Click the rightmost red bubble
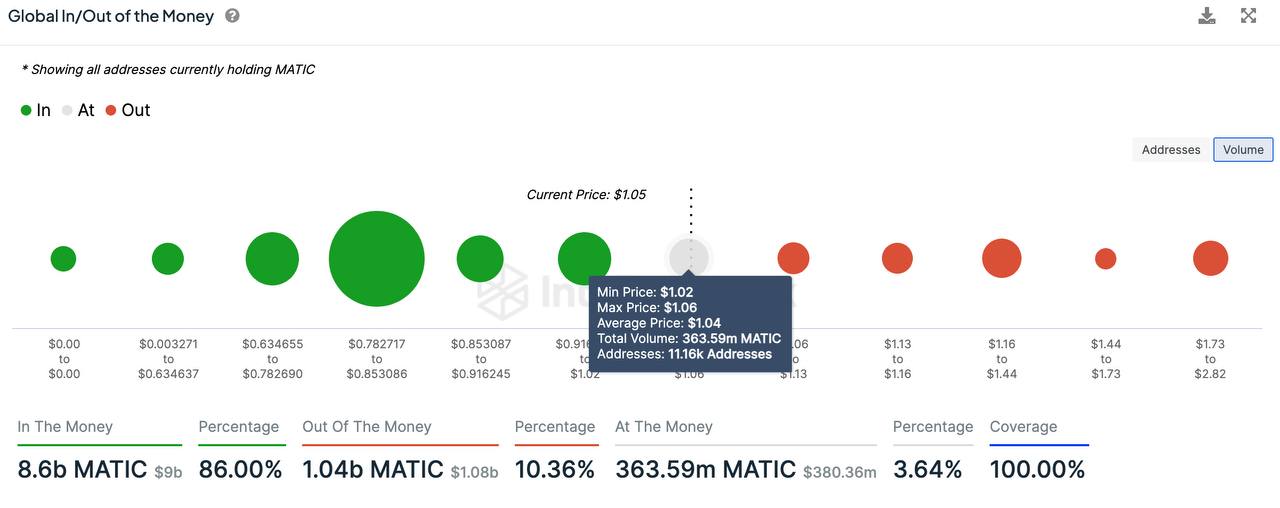This screenshot has width=1280, height=508. pos(1210,258)
